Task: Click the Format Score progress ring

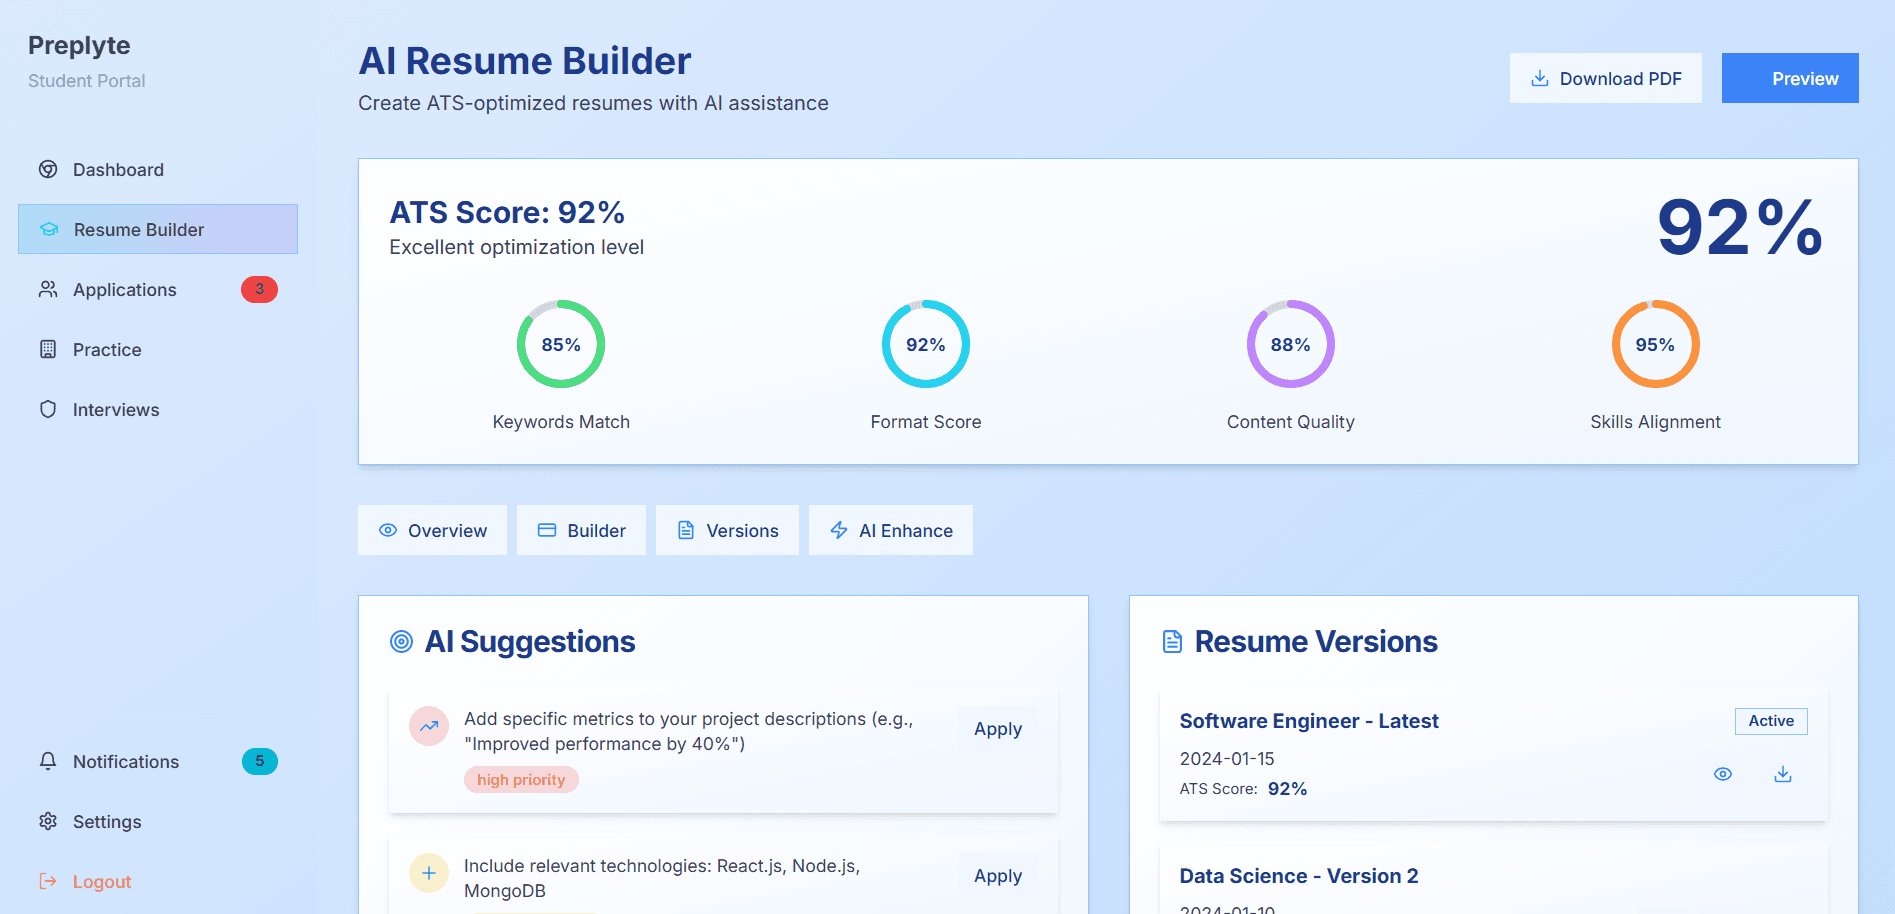Action: [x=925, y=343]
